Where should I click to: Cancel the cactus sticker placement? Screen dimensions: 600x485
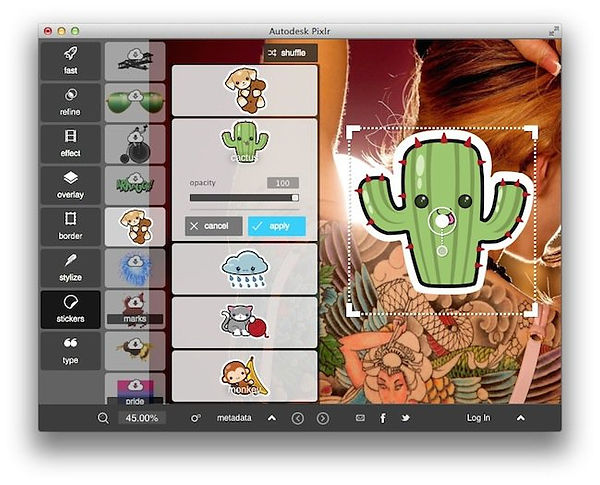click(214, 226)
